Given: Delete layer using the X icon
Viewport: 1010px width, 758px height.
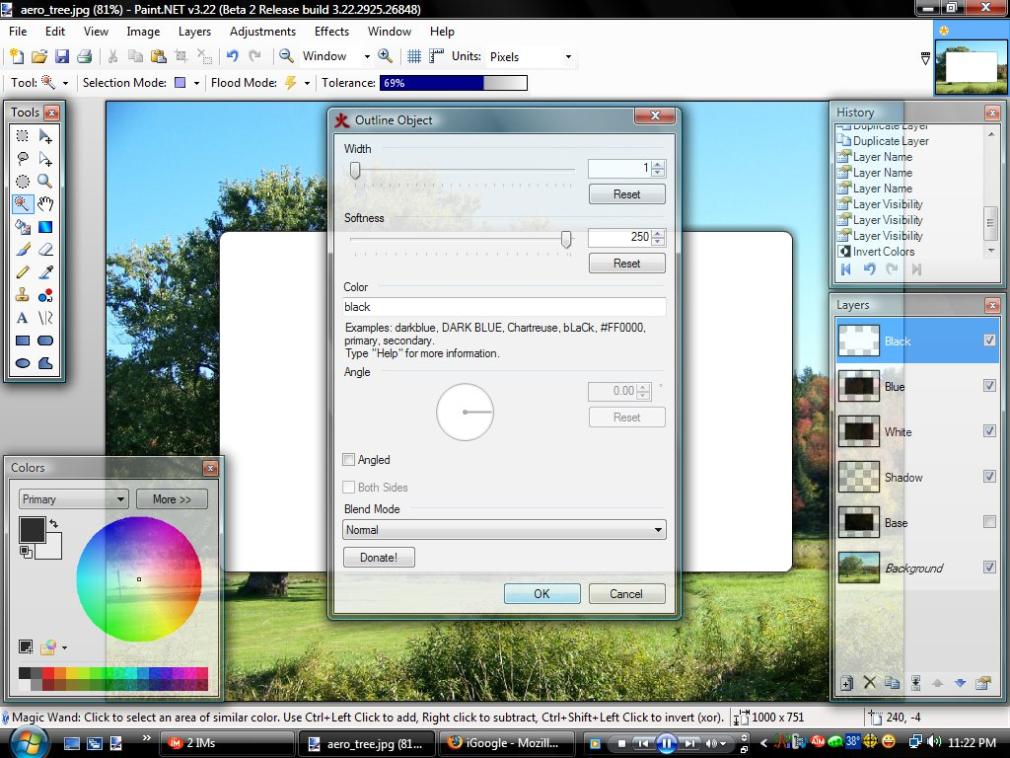Looking at the screenshot, I should 869,683.
